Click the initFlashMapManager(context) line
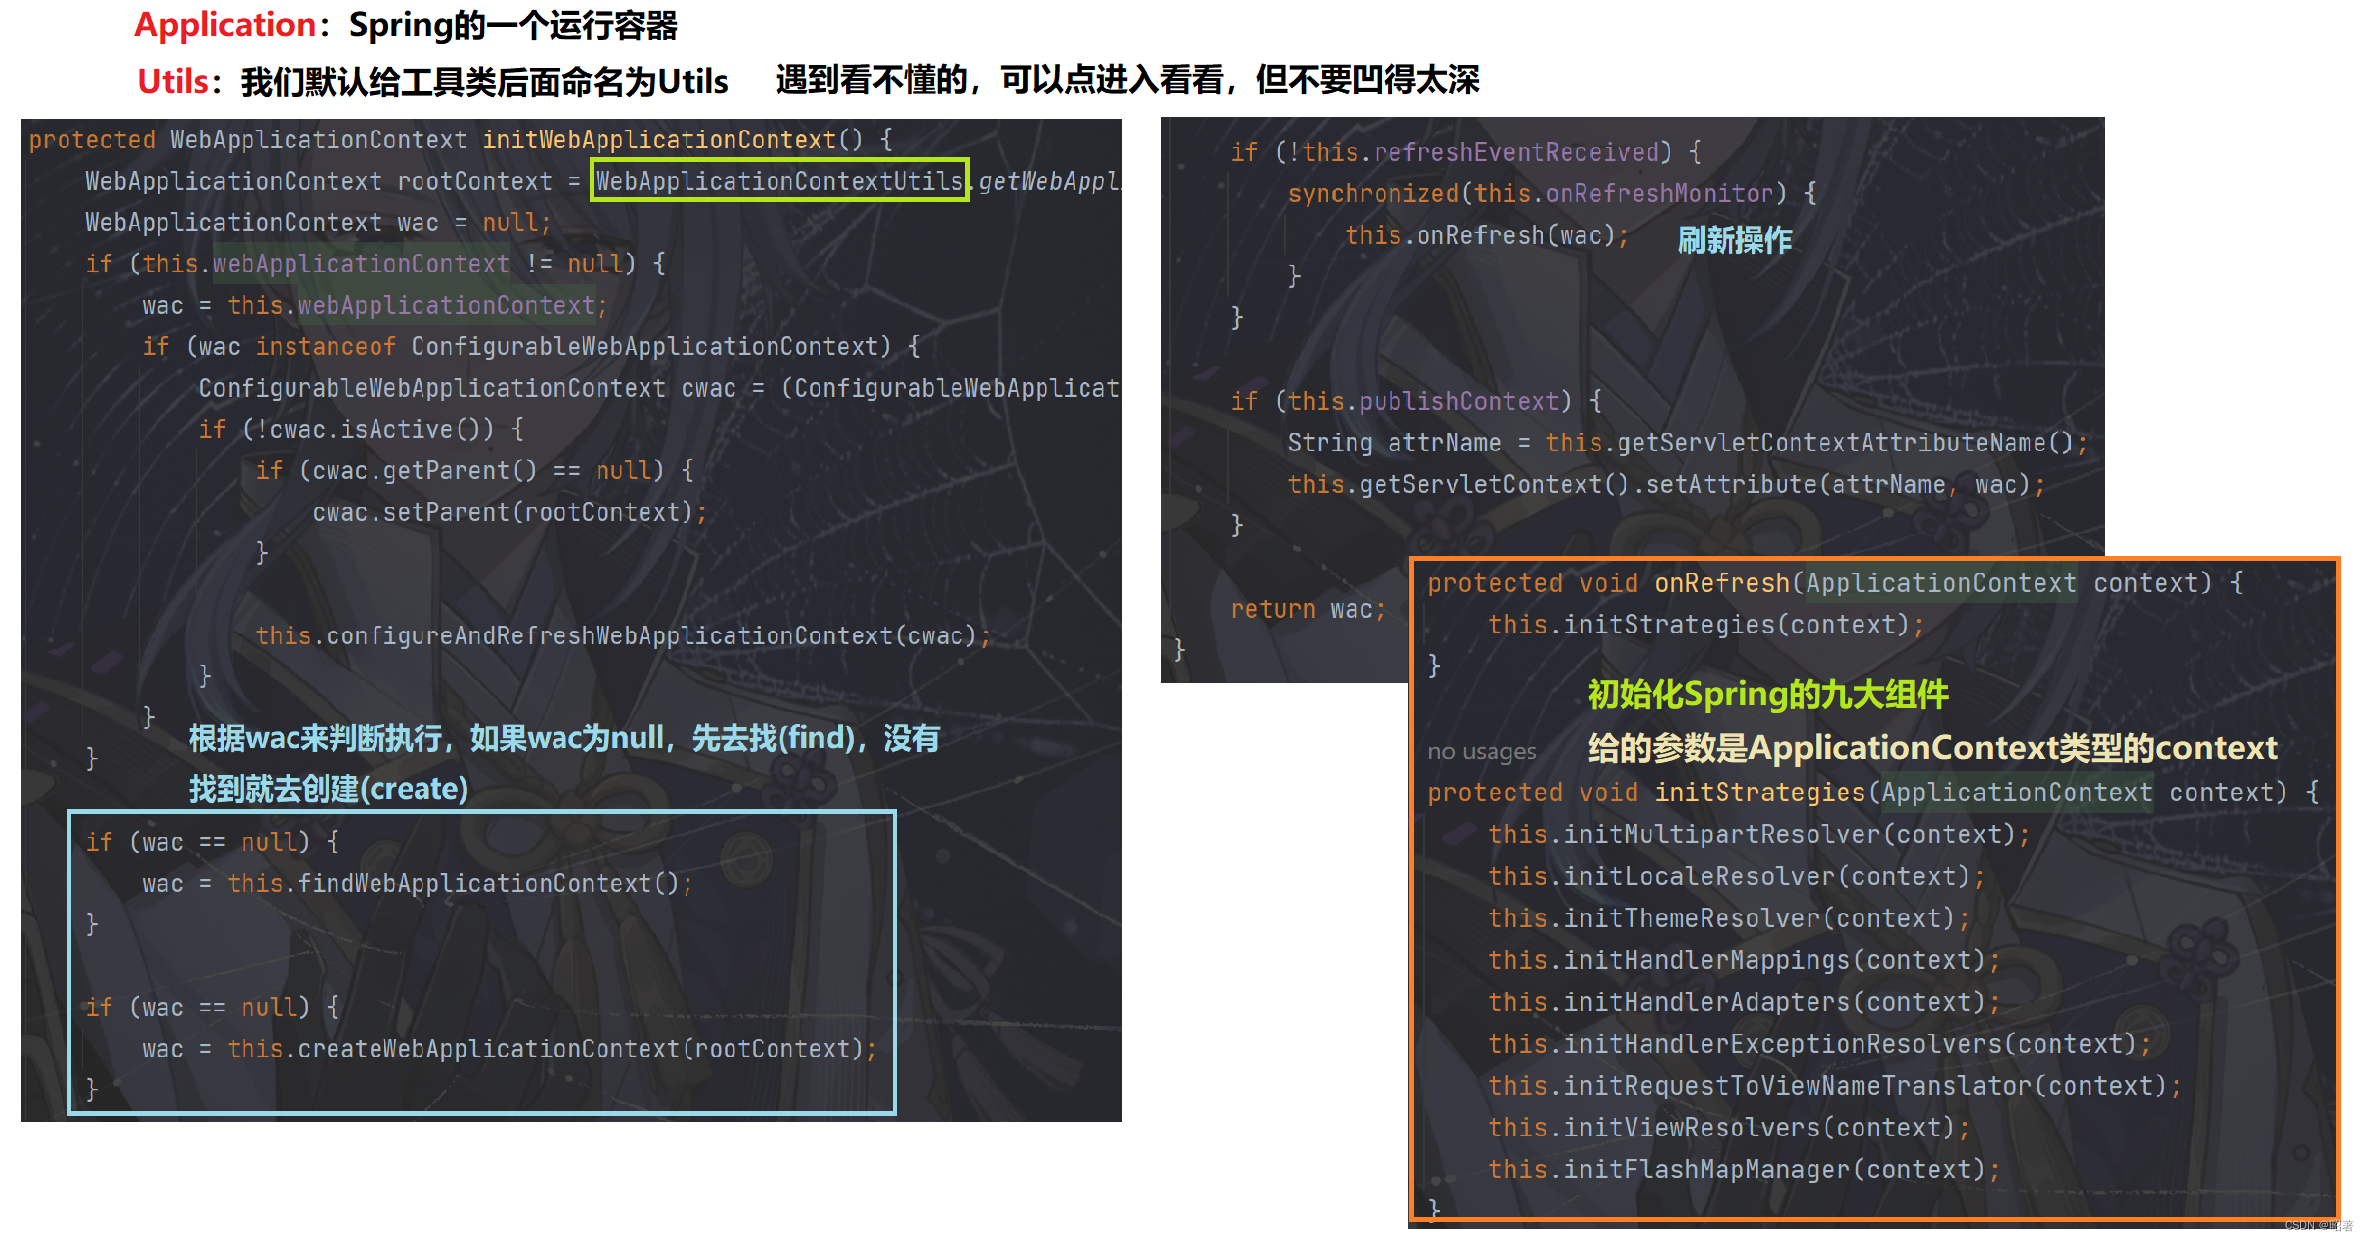 pyautogui.click(x=1743, y=1170)
